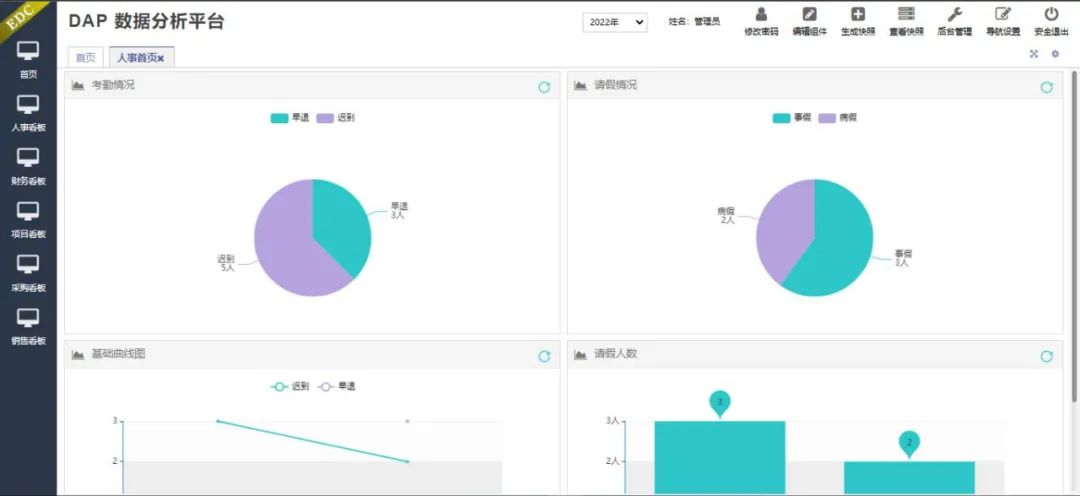Click 事假 3人 pie label
This screenshot has width=1080, height=496.
point(903,258)
